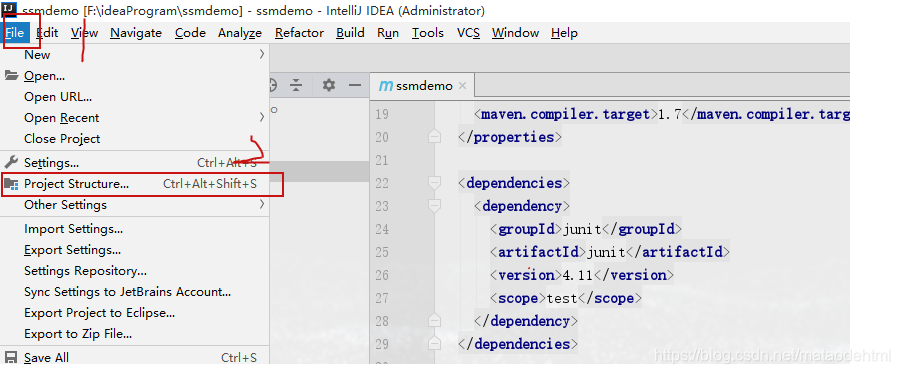Click the junit groupId text
This screenshot has height=374, width=900.
click(582, 229)
